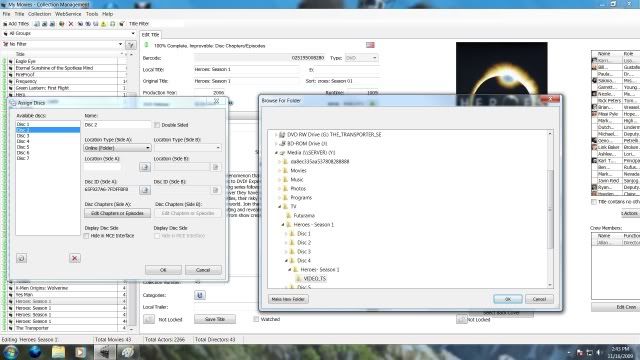The height and width of the screenshot is (360, 640).
Task: Select Frequency in the title list
Action: (x=26, y=81)
